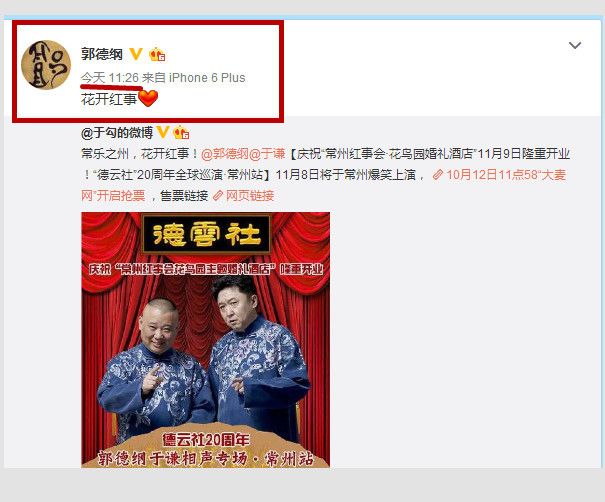Open the 郭德纲 username link
The width and height of the screenshot is (605, 502).
tap(102, 54)
